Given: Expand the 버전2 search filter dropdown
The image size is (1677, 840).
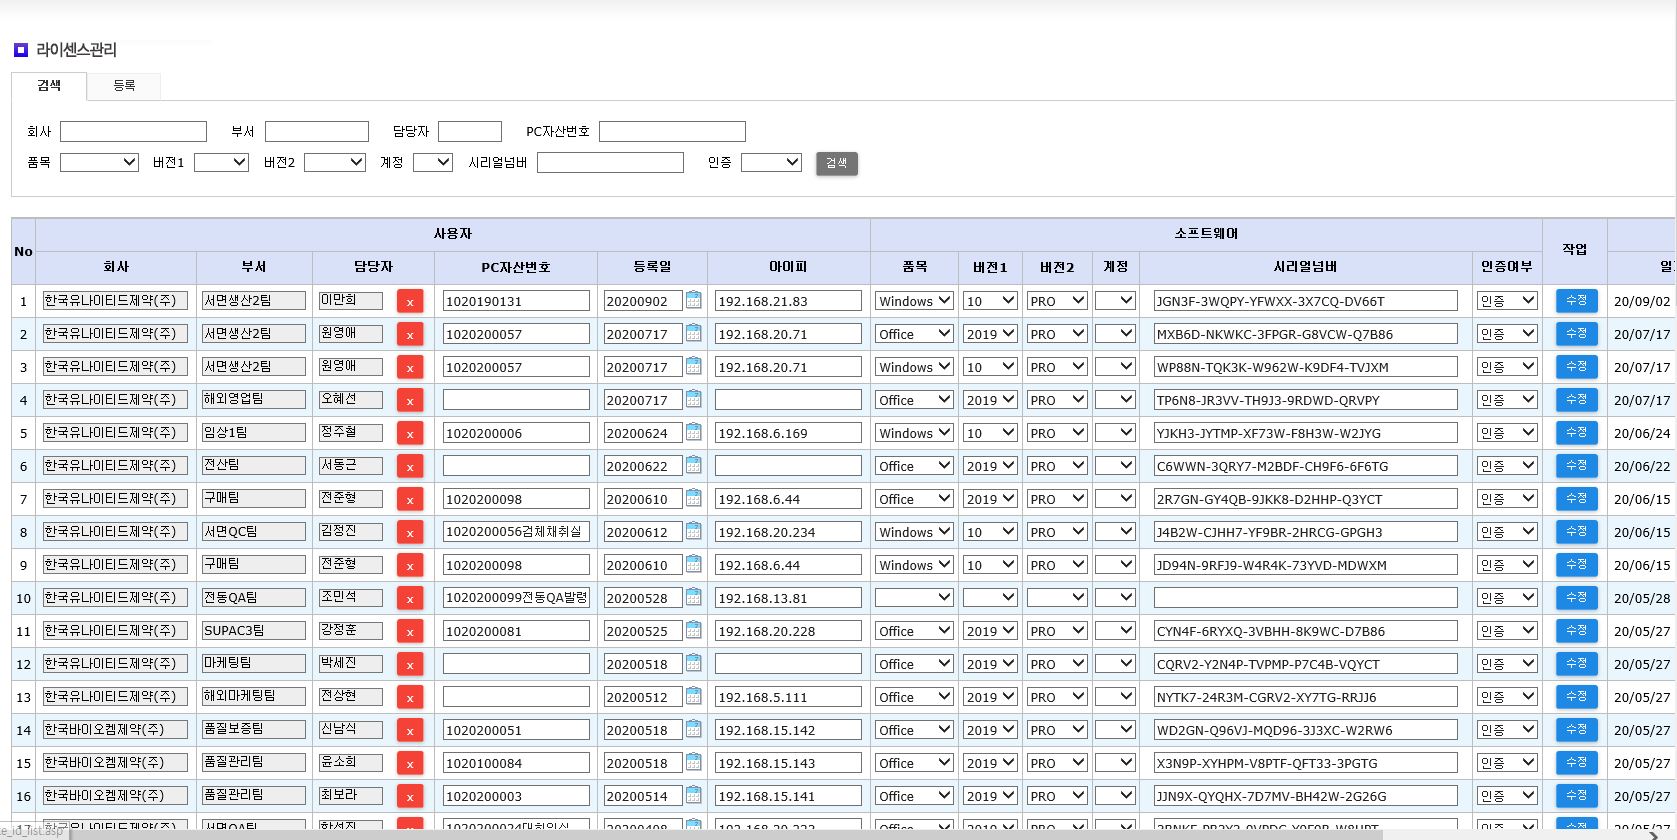Looking at the screenshot, I should [335, 162].
